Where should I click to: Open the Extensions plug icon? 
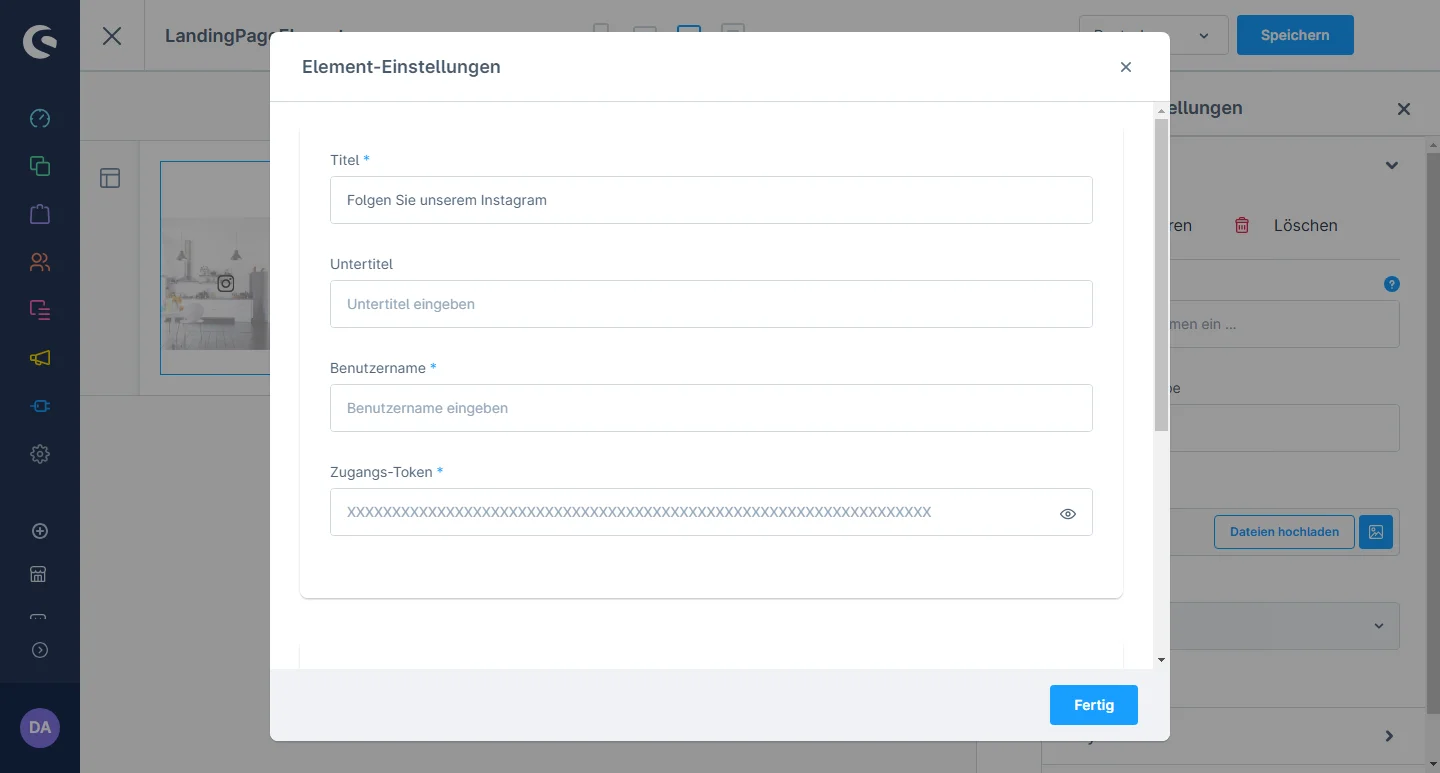(x=40, y=406)
